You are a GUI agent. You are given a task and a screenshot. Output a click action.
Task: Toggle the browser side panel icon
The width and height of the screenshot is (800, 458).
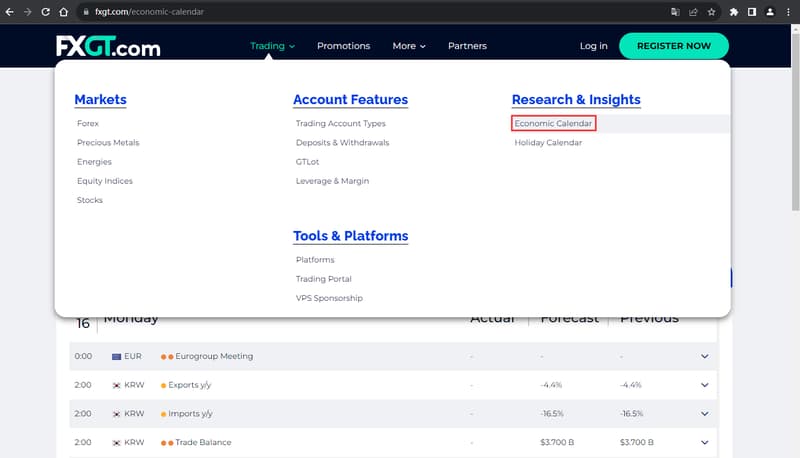click(x=751, y=12)
